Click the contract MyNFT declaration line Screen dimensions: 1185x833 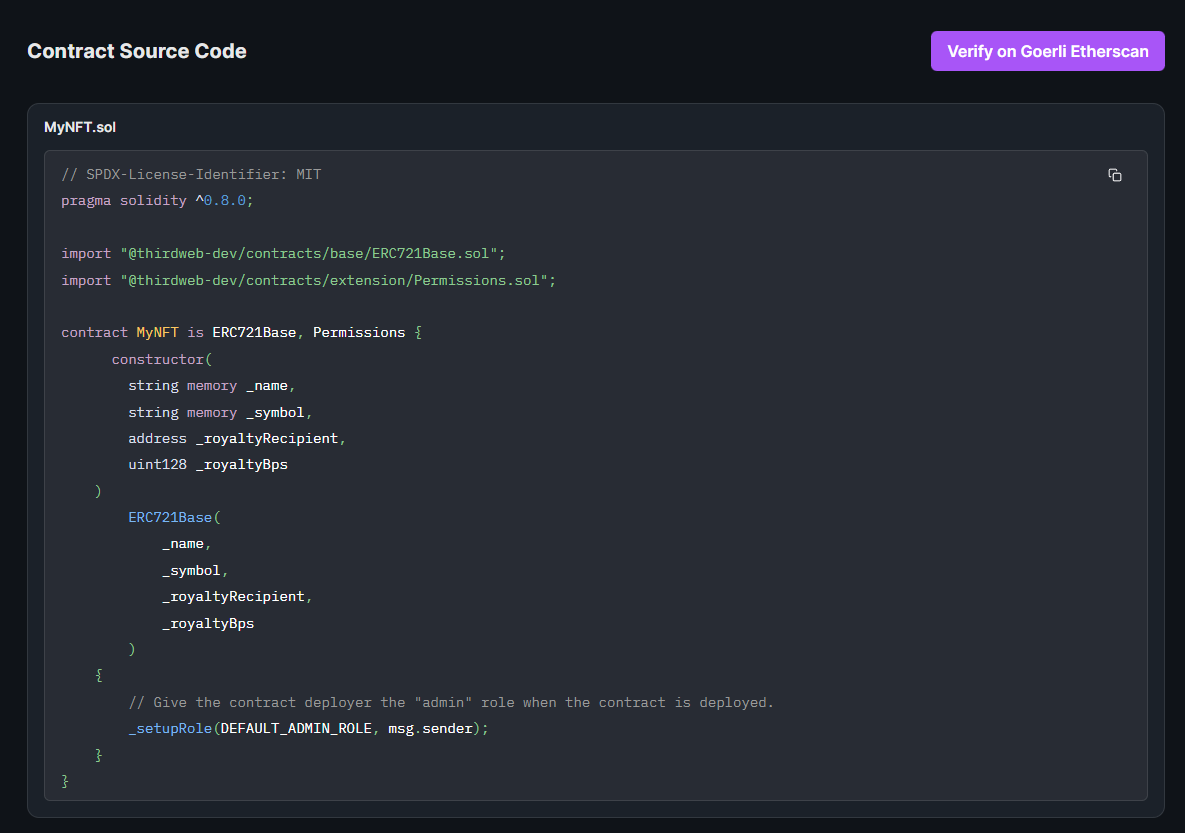coord(242,333)
